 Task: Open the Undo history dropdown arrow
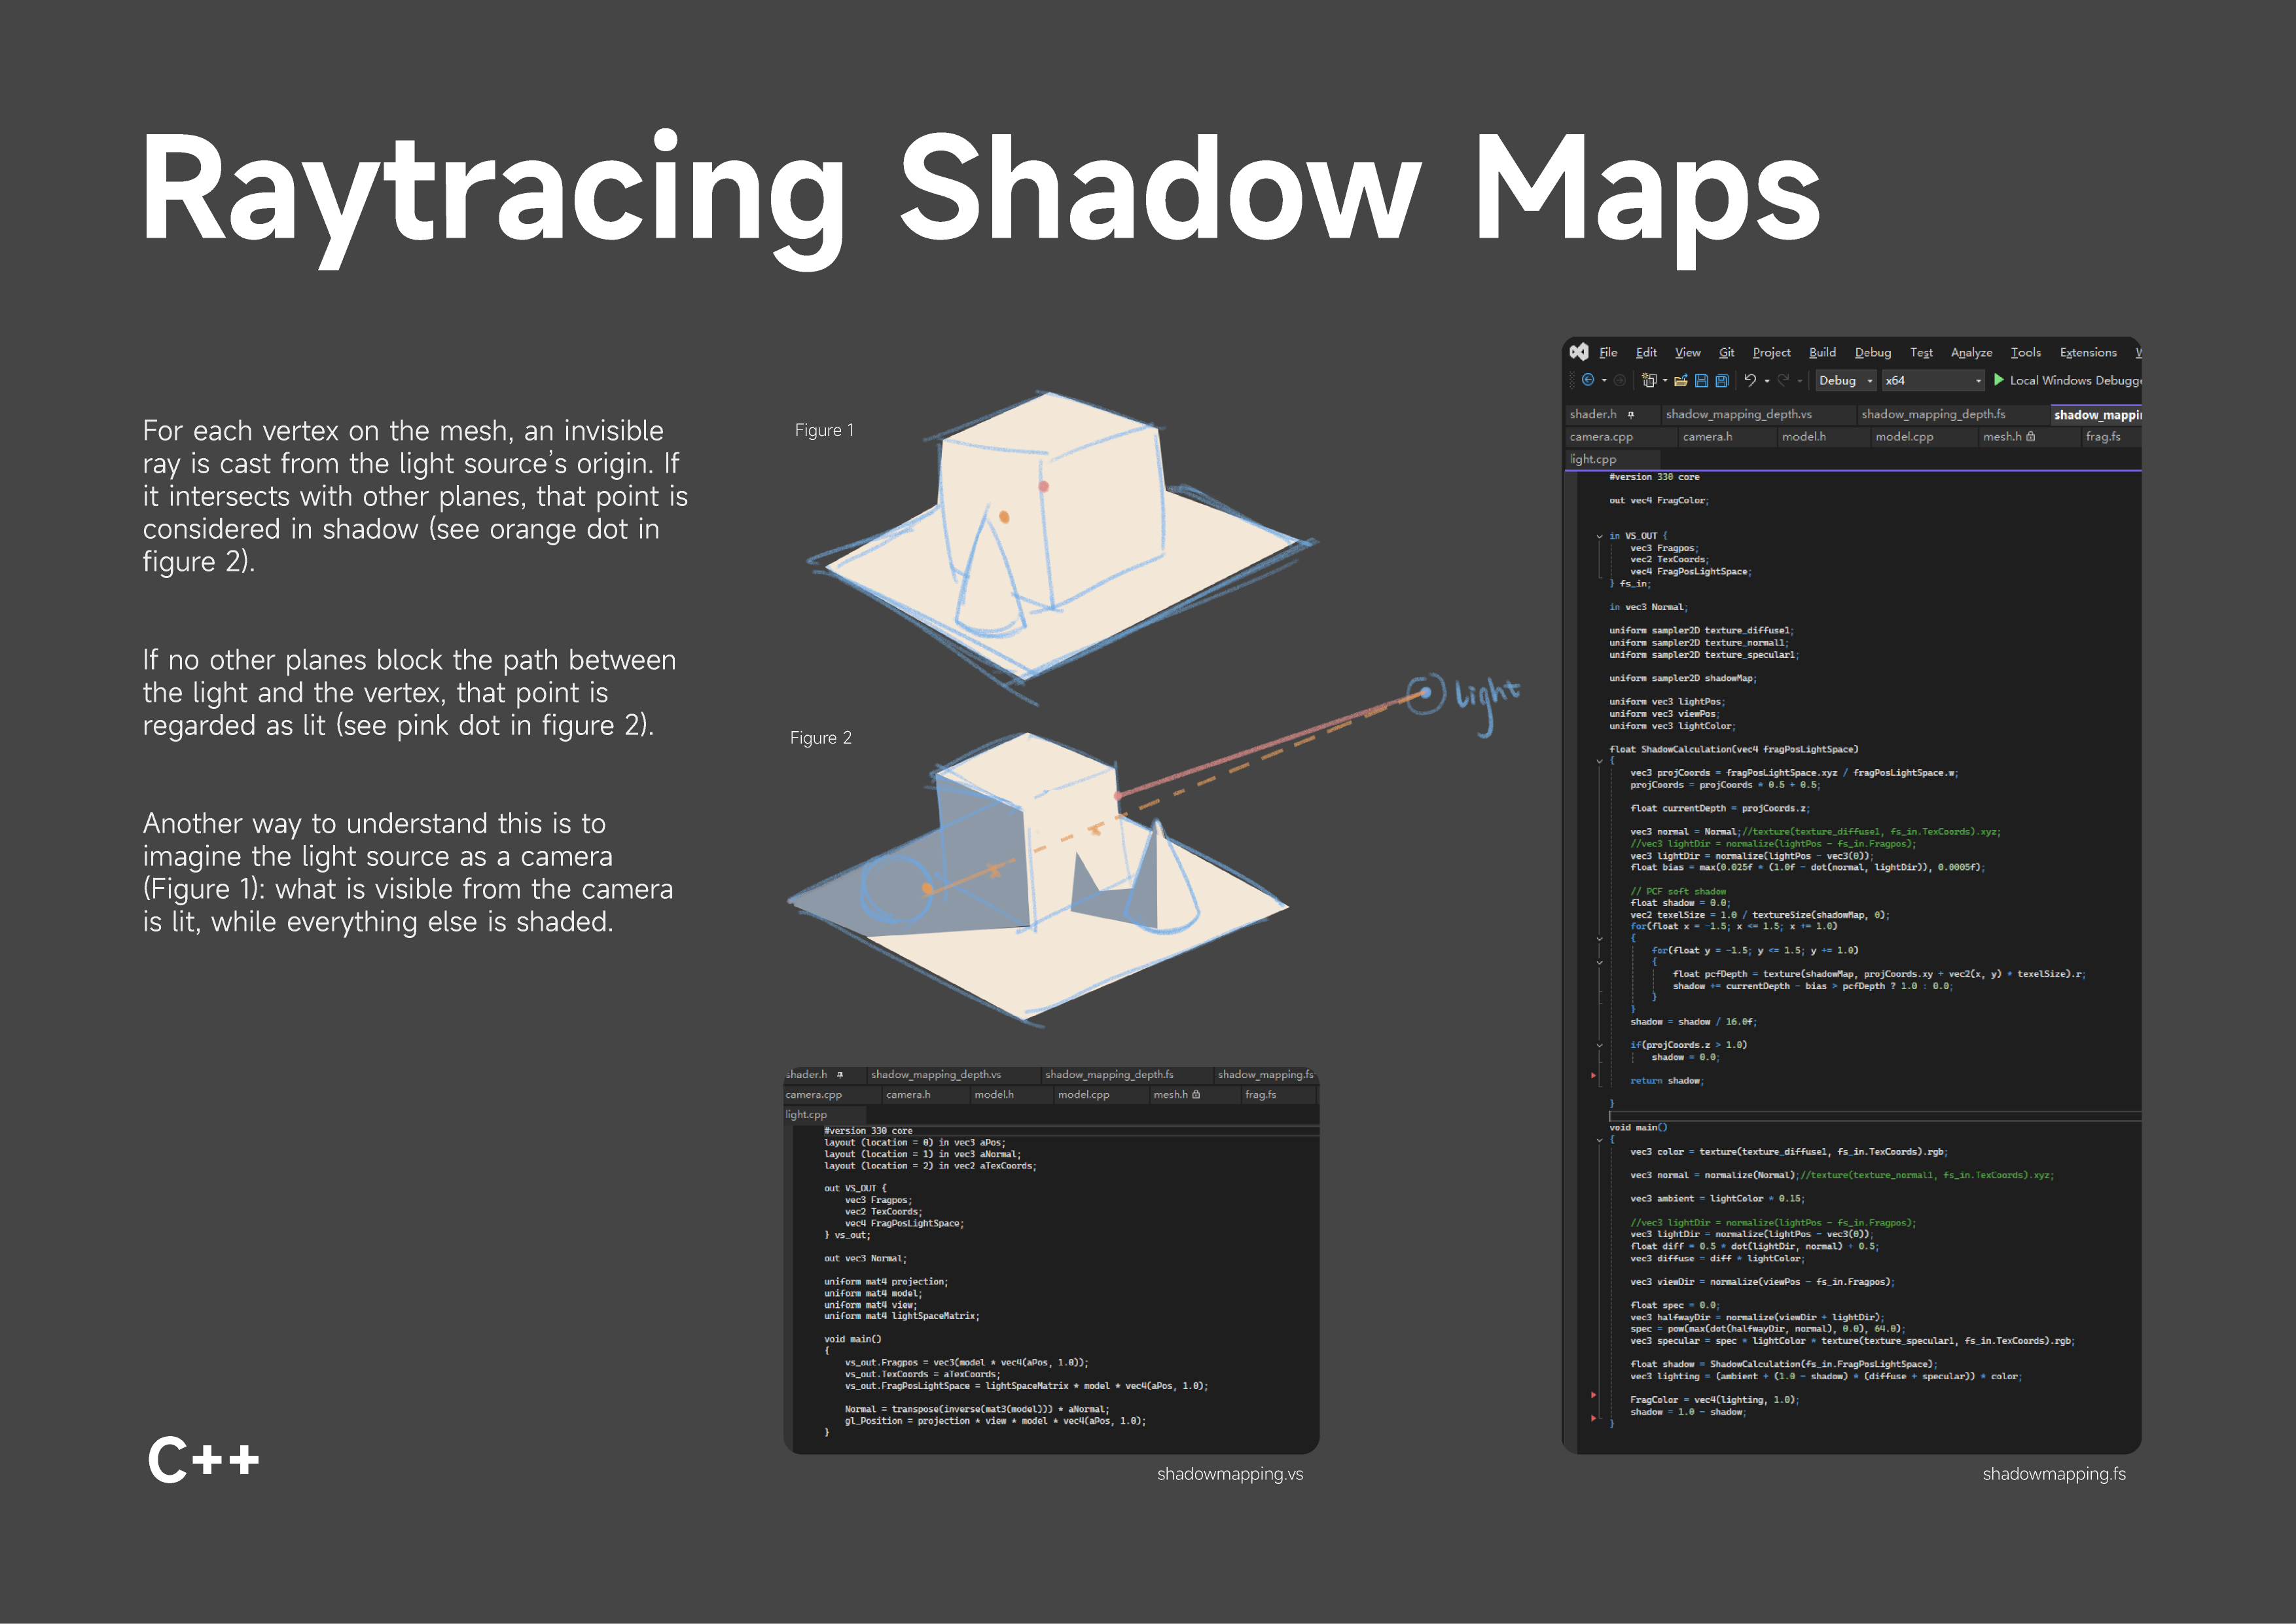(x=1767, y=381)
